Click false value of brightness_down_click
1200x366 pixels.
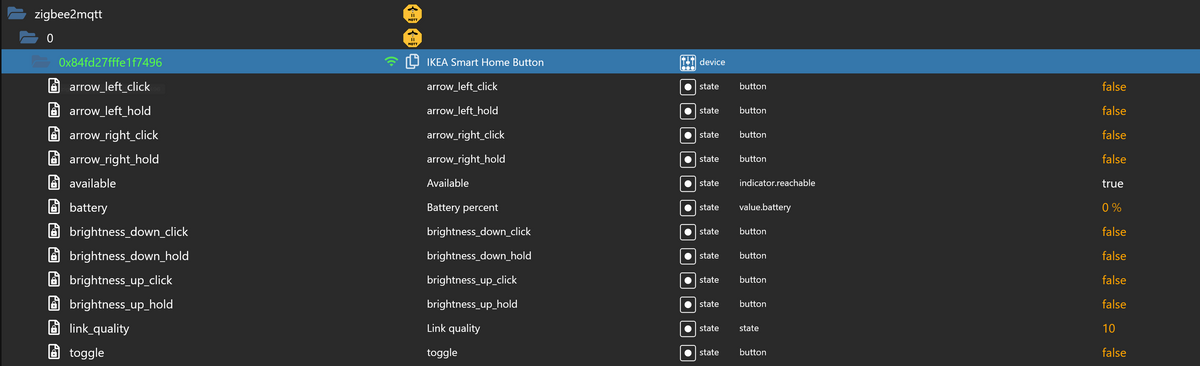click(x=1113, y=231)
